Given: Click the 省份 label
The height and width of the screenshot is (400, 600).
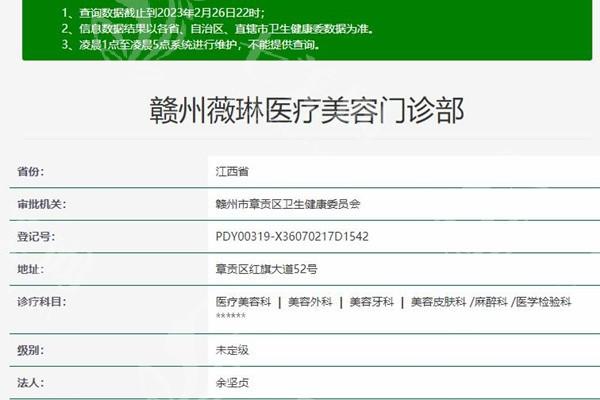Looking at the screenshot, I should pos(30,171).
